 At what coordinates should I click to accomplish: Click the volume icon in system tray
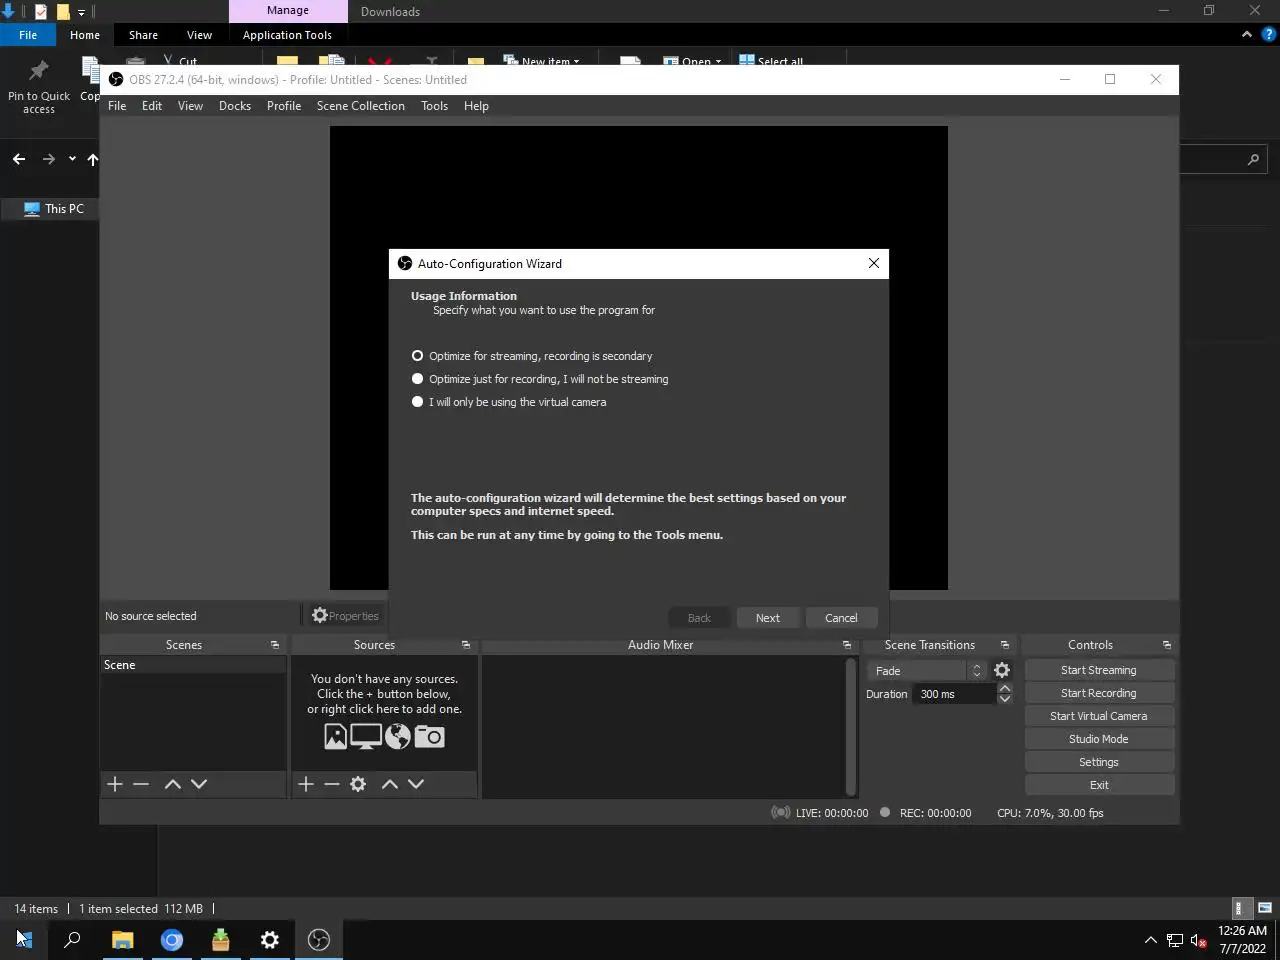coord(1198,940)
